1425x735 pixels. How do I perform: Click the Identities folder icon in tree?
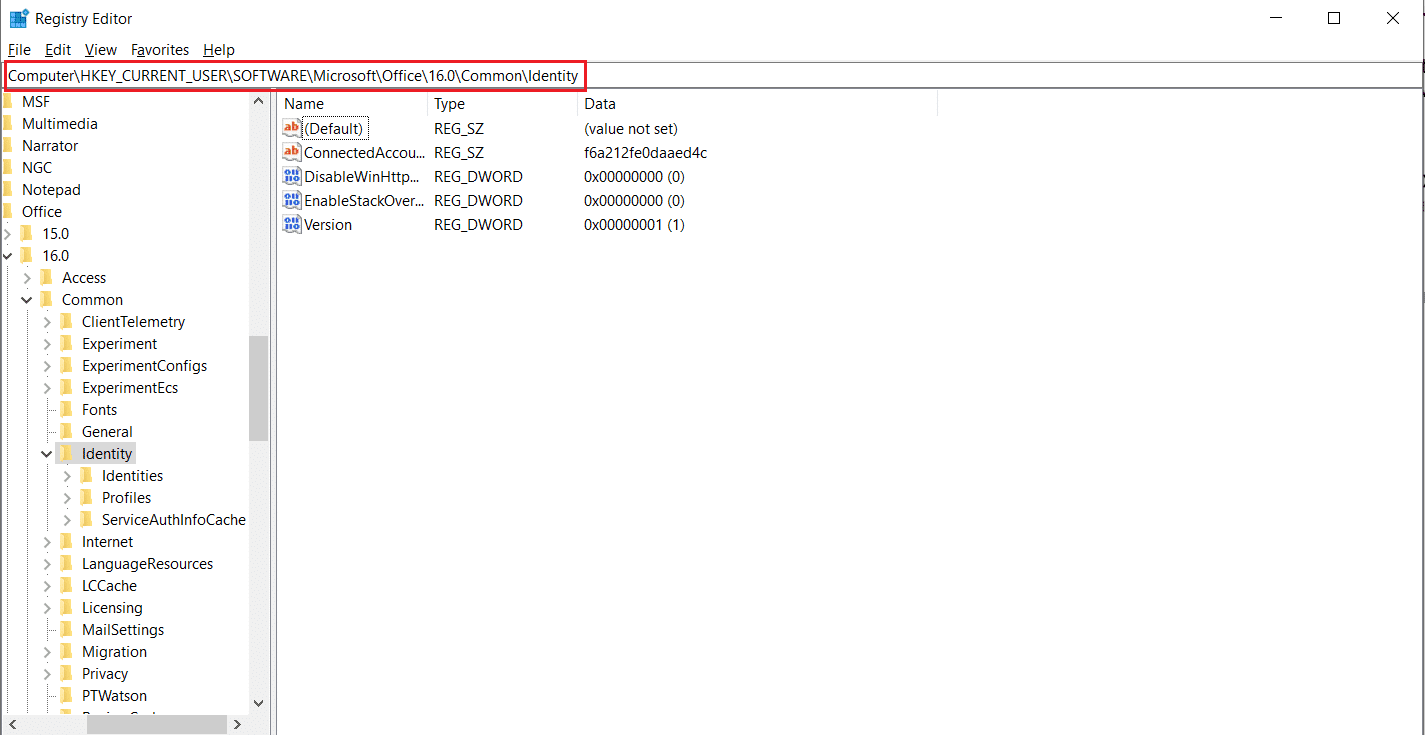pyautogui.click(x=87, y=476)
